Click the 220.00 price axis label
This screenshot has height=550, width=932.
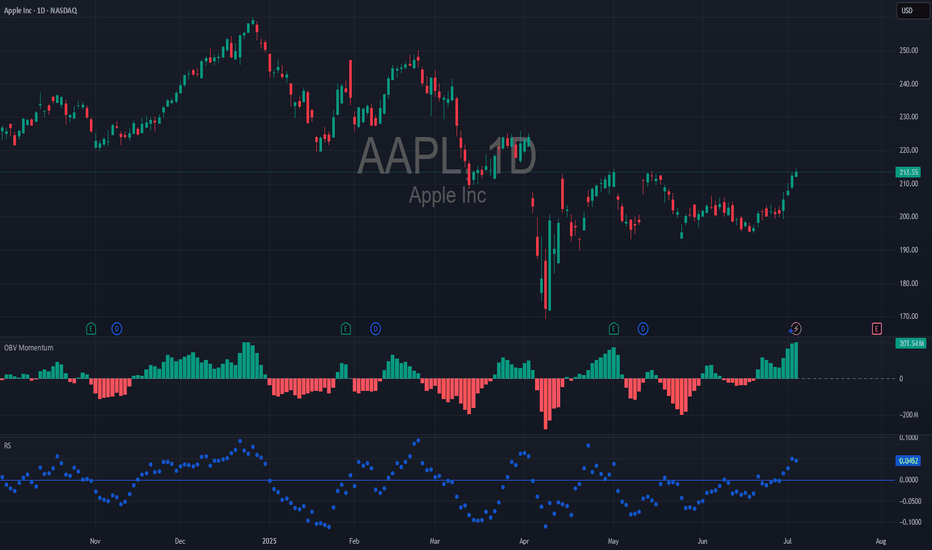(x=909, y=150)
